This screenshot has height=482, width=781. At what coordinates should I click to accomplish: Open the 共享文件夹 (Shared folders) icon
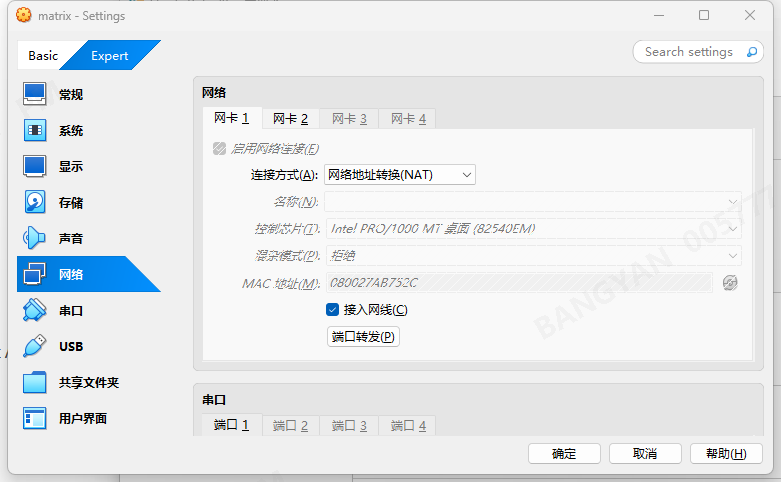pos(34,382)
